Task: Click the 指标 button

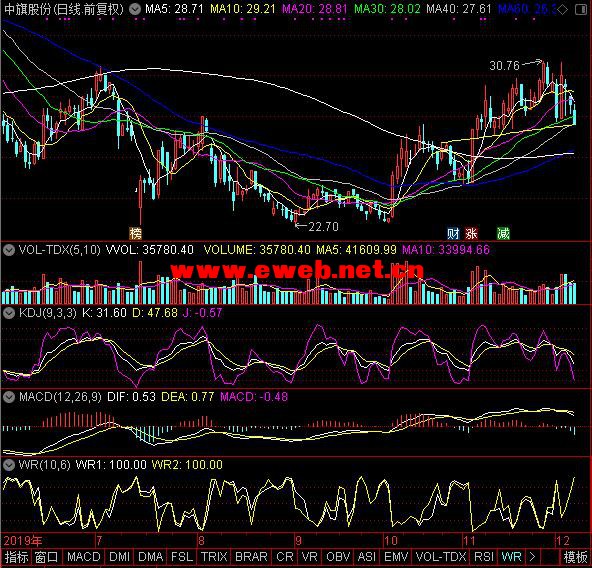Action: pyautogui.click(x=17, y=557)
